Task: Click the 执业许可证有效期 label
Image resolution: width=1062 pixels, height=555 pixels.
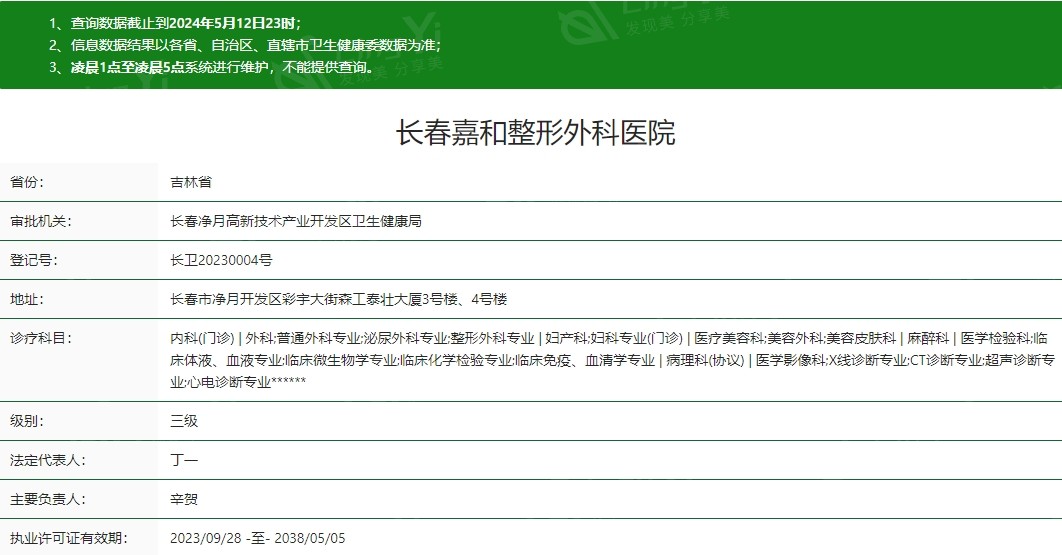Action: coord(68,538)
